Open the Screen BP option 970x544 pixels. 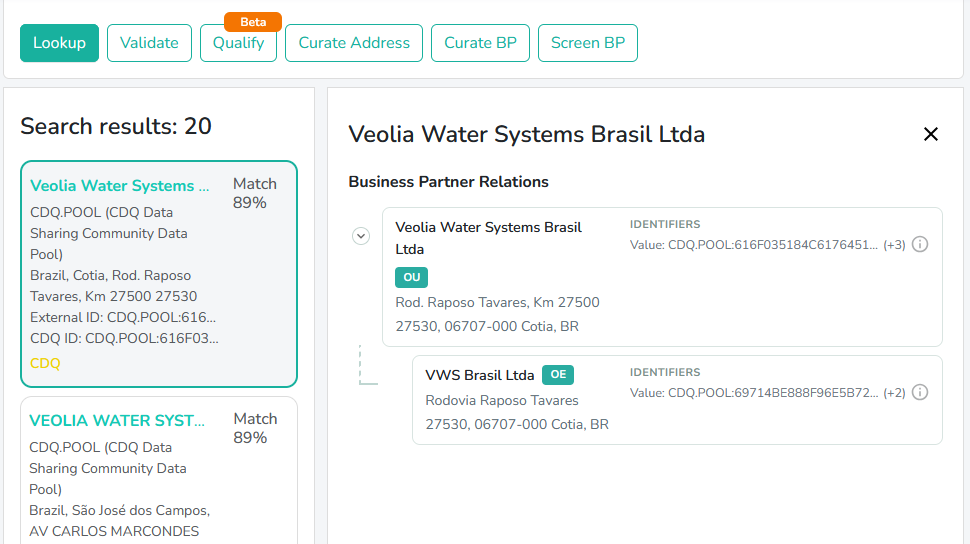click(588, 43)
